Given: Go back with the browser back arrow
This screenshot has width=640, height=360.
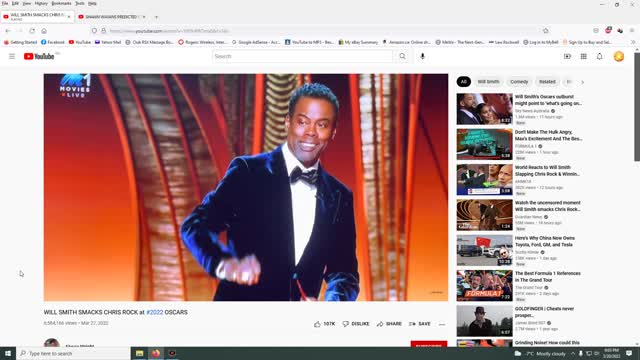Looking at the screenshot, I should [8, 31].
